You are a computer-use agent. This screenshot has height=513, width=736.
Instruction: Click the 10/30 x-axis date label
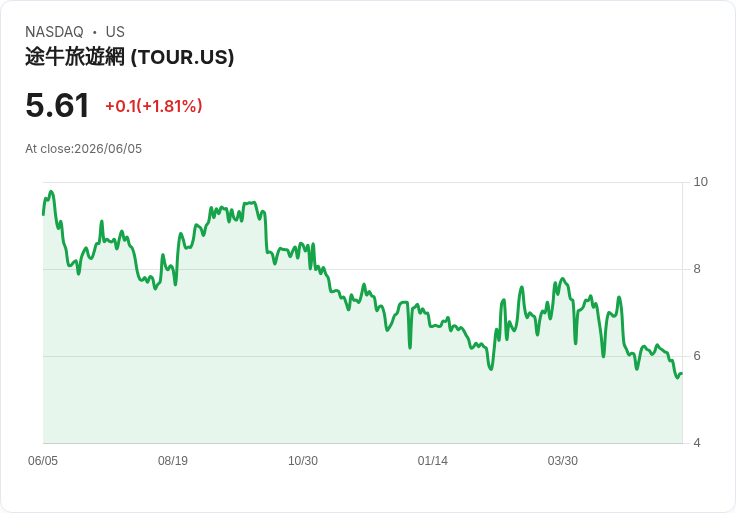point(303,461)
